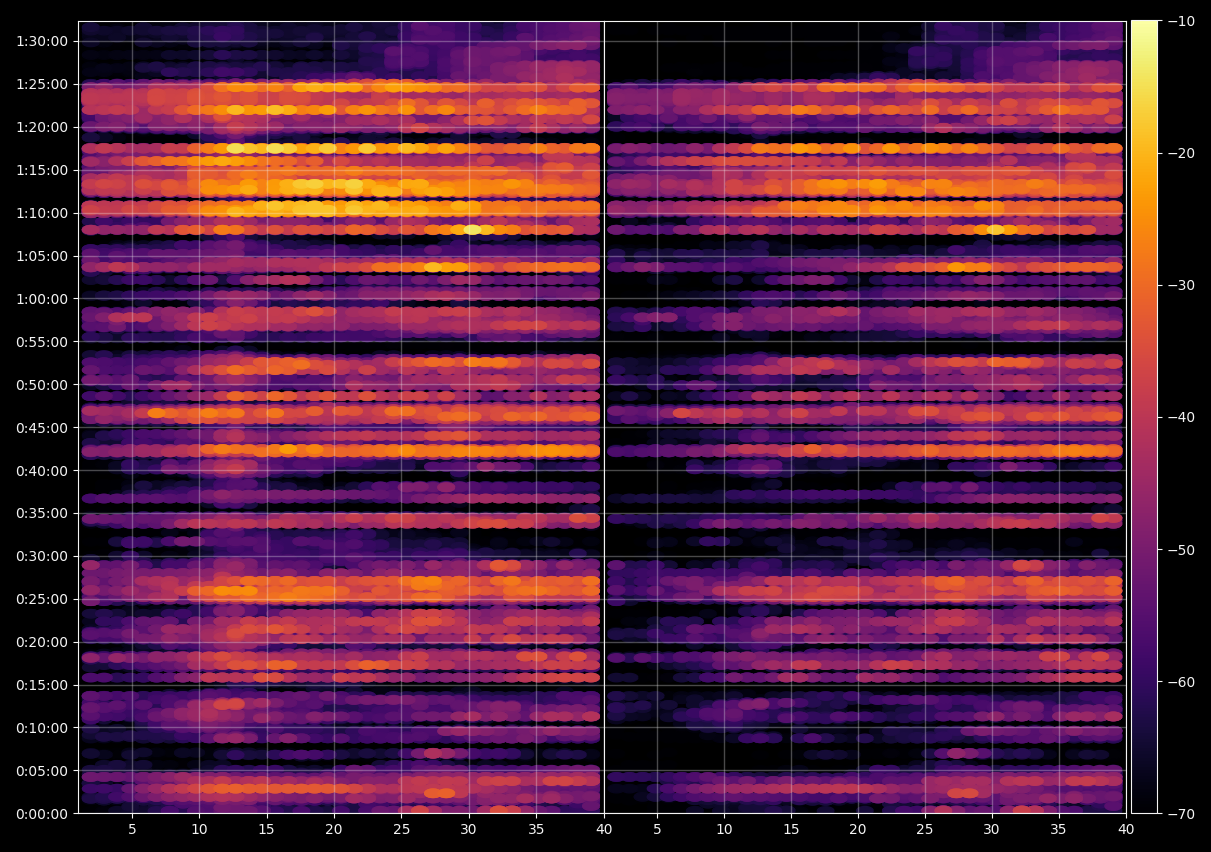Viewport: 1211px width, 852px height.
Task: Click the 1:30:00 time axis label
Action: pos(42,41)
